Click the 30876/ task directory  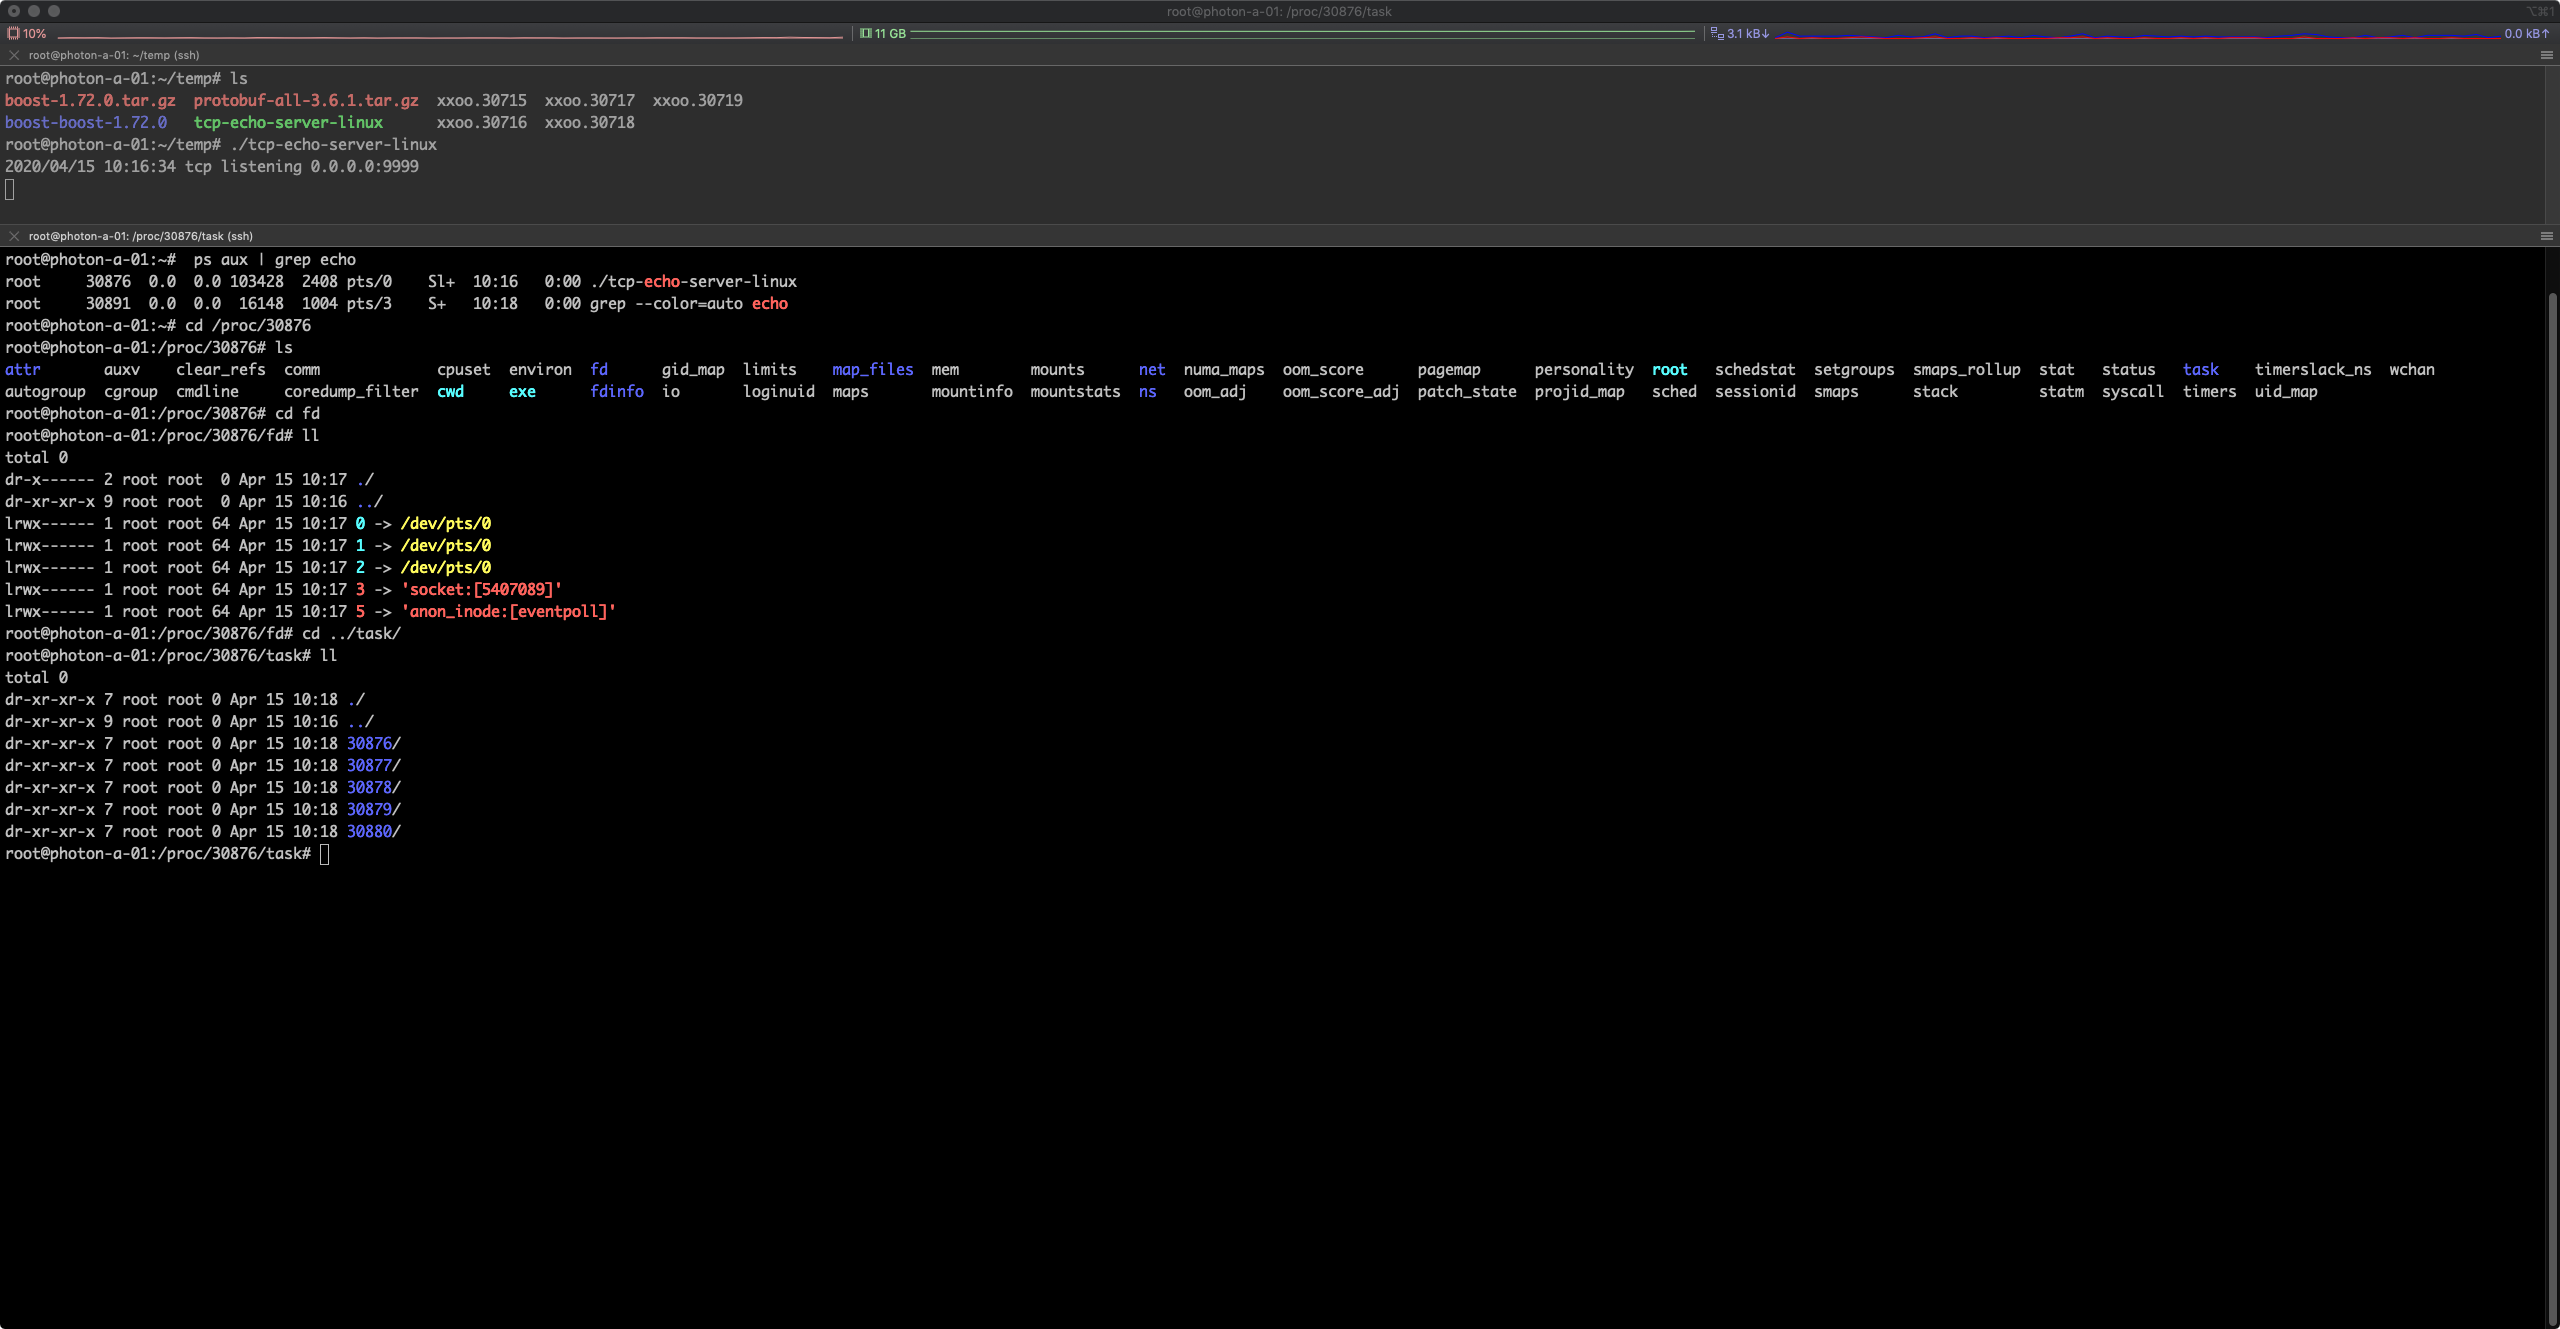pos(373,743)
